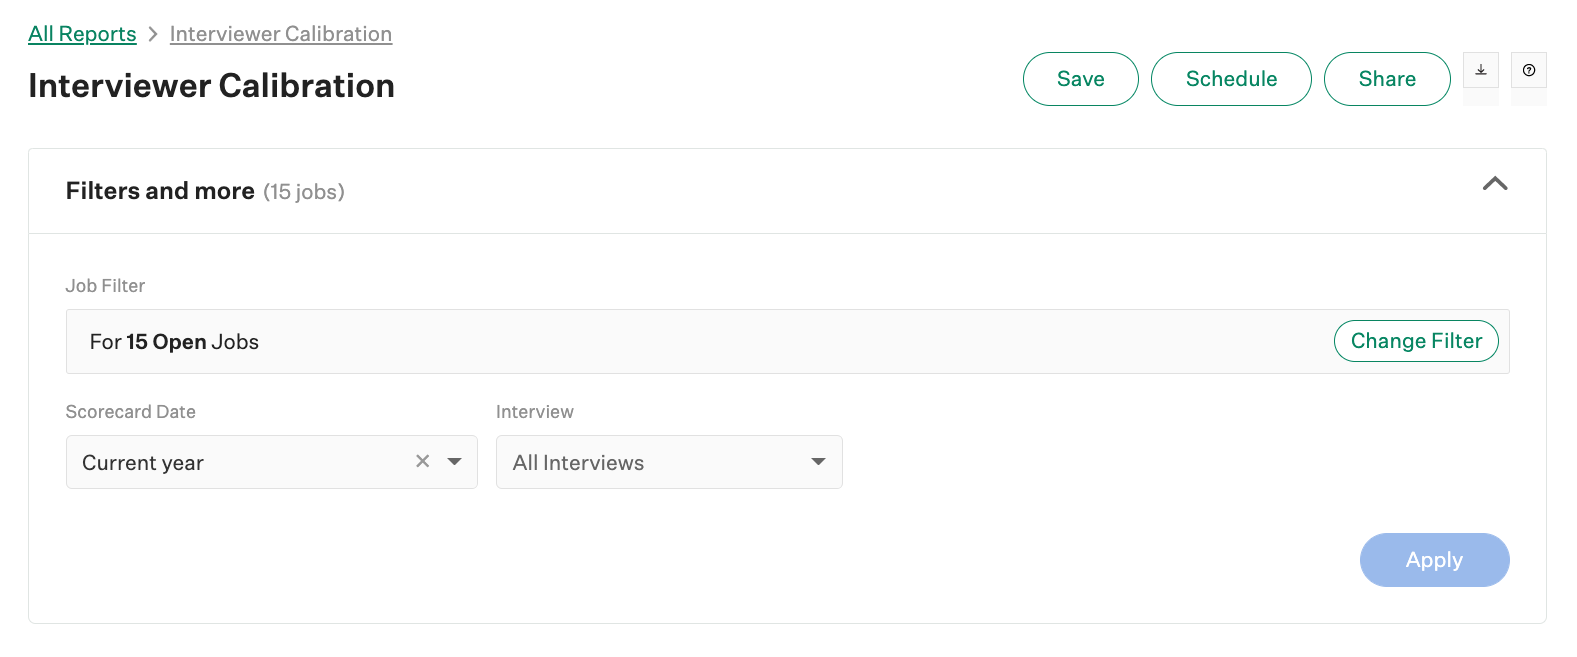Click the Scorecard Date dropdown caret

tap(457, 461)
